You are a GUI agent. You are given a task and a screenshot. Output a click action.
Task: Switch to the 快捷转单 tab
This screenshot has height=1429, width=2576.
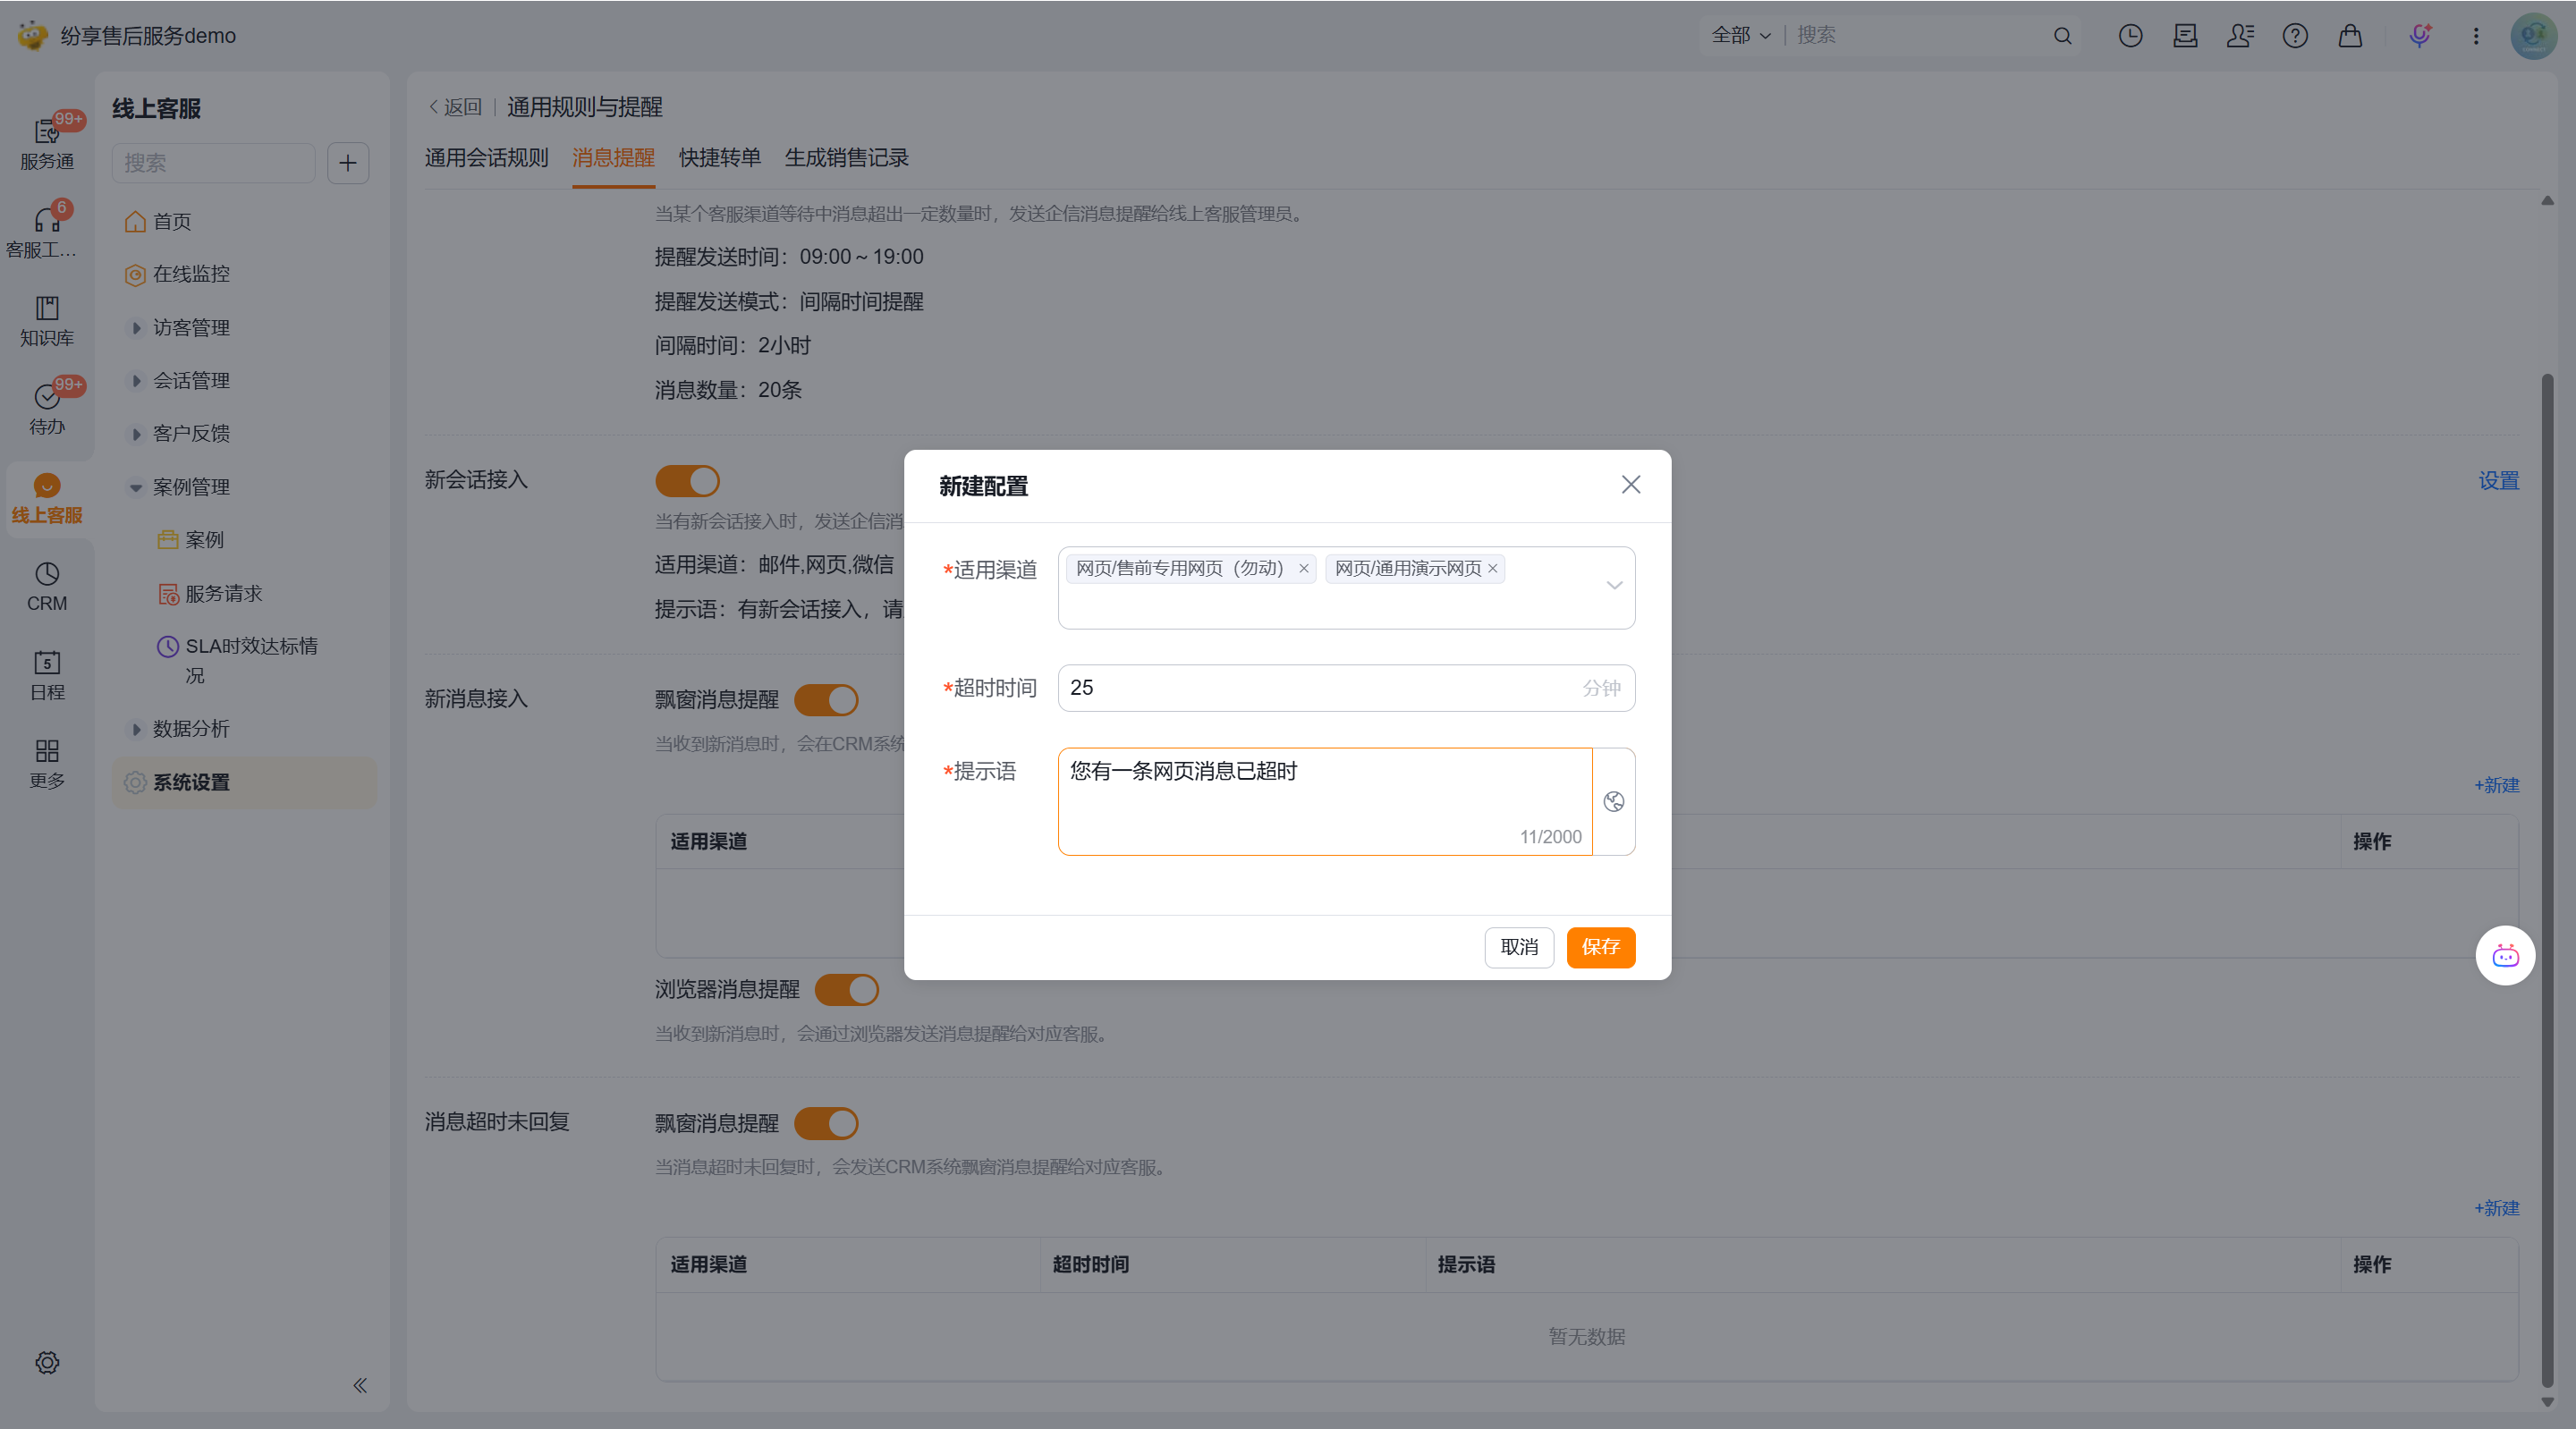tap(719, 158)
